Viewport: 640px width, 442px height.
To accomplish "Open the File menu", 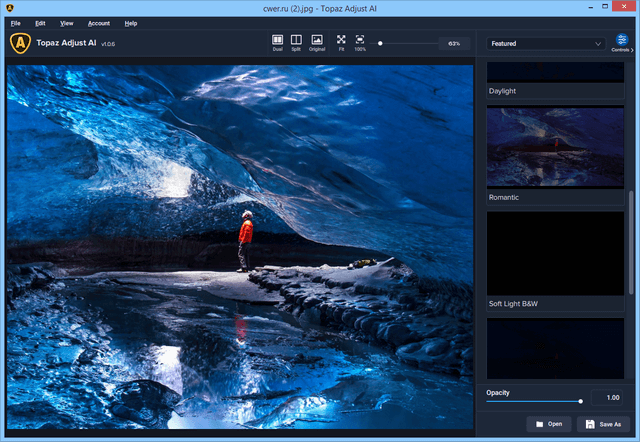I will (x=15, y=22).
